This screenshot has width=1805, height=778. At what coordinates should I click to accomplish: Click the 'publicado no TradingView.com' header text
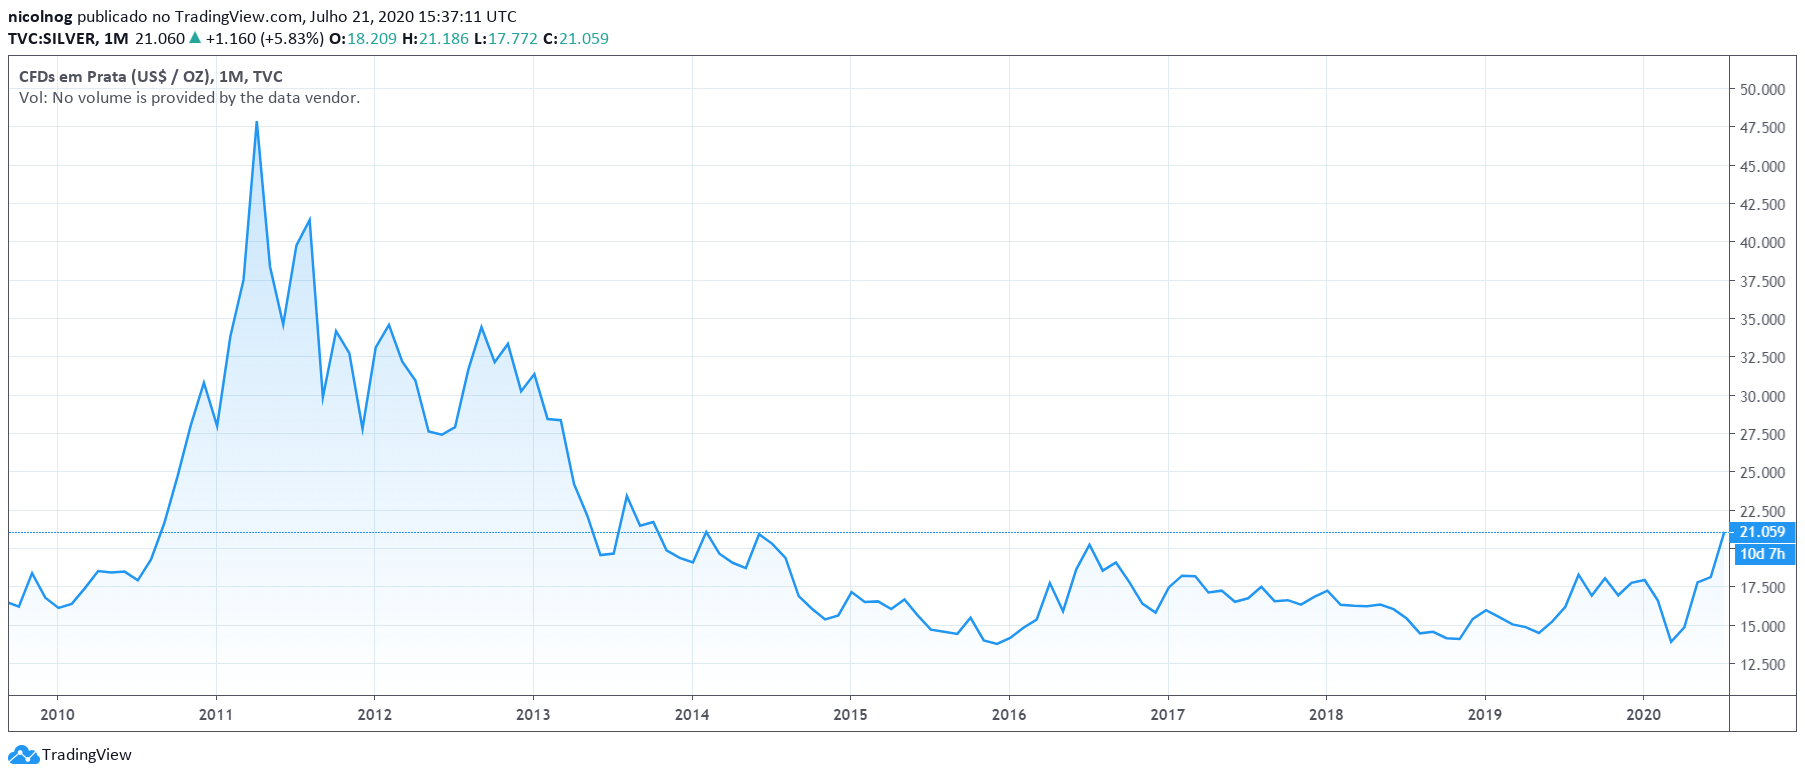pyautogui.click(x=190, y=17)
